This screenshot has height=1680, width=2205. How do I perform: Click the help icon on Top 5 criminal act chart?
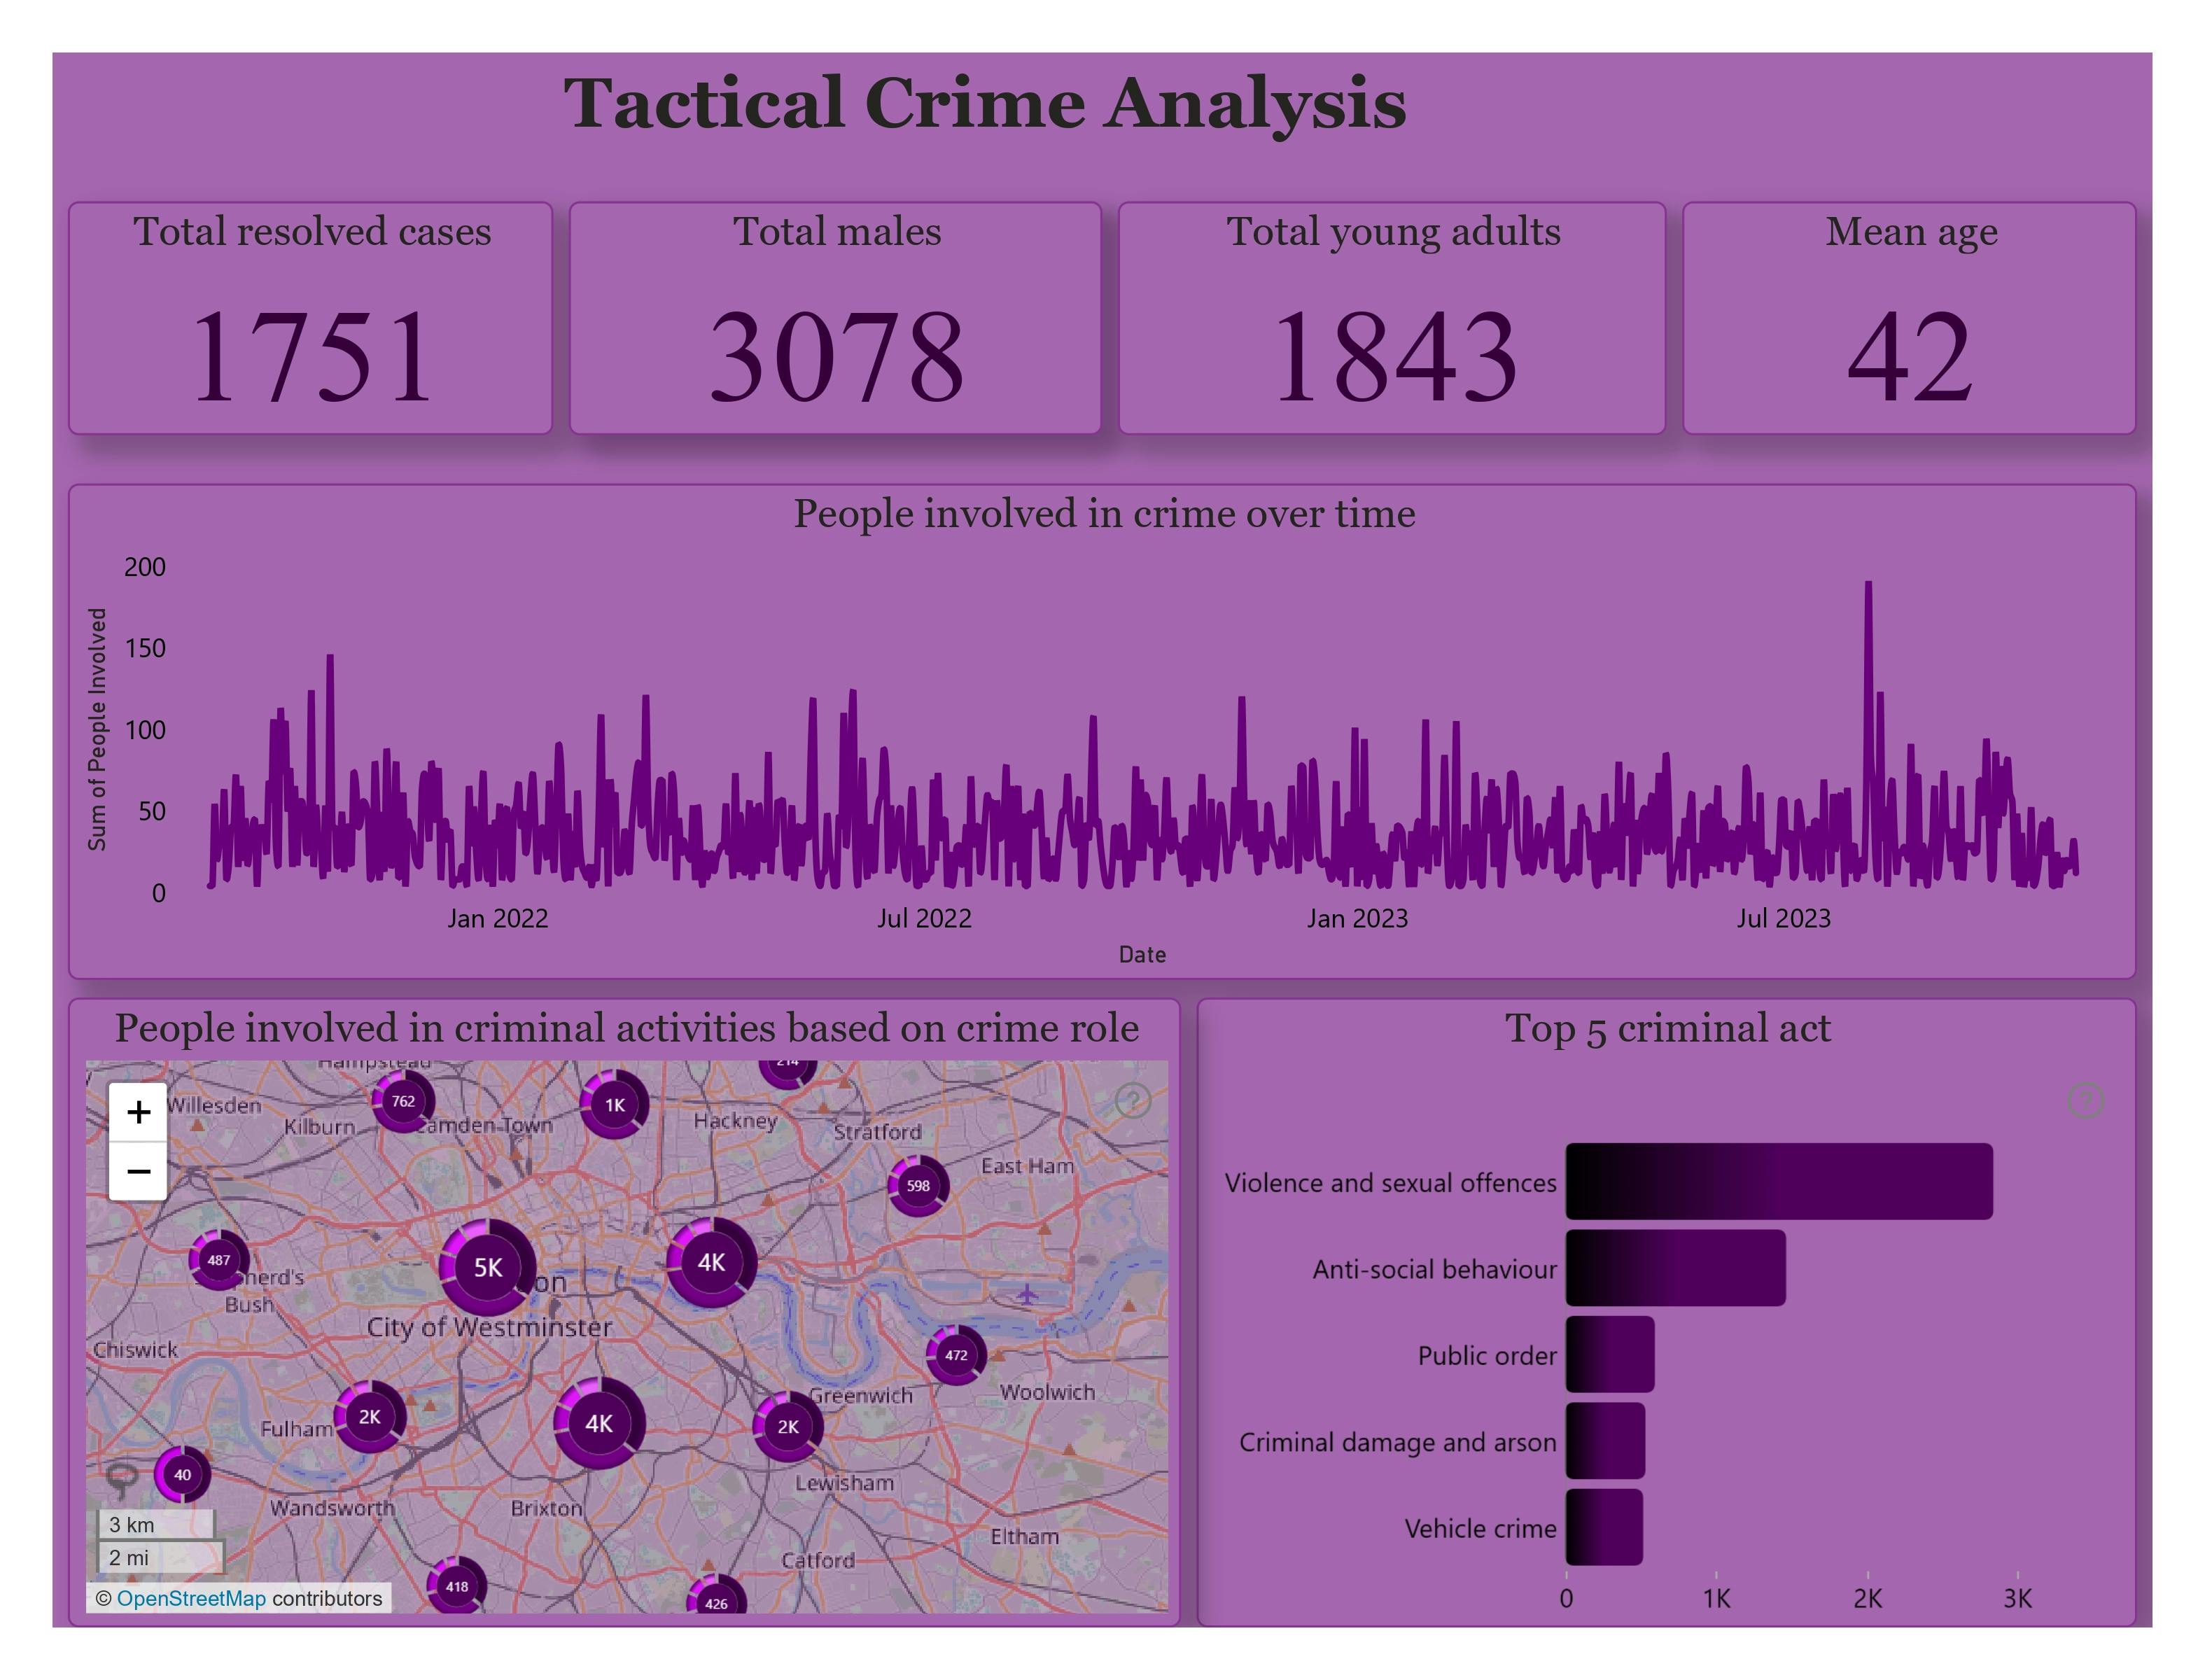(2085, 1101)
